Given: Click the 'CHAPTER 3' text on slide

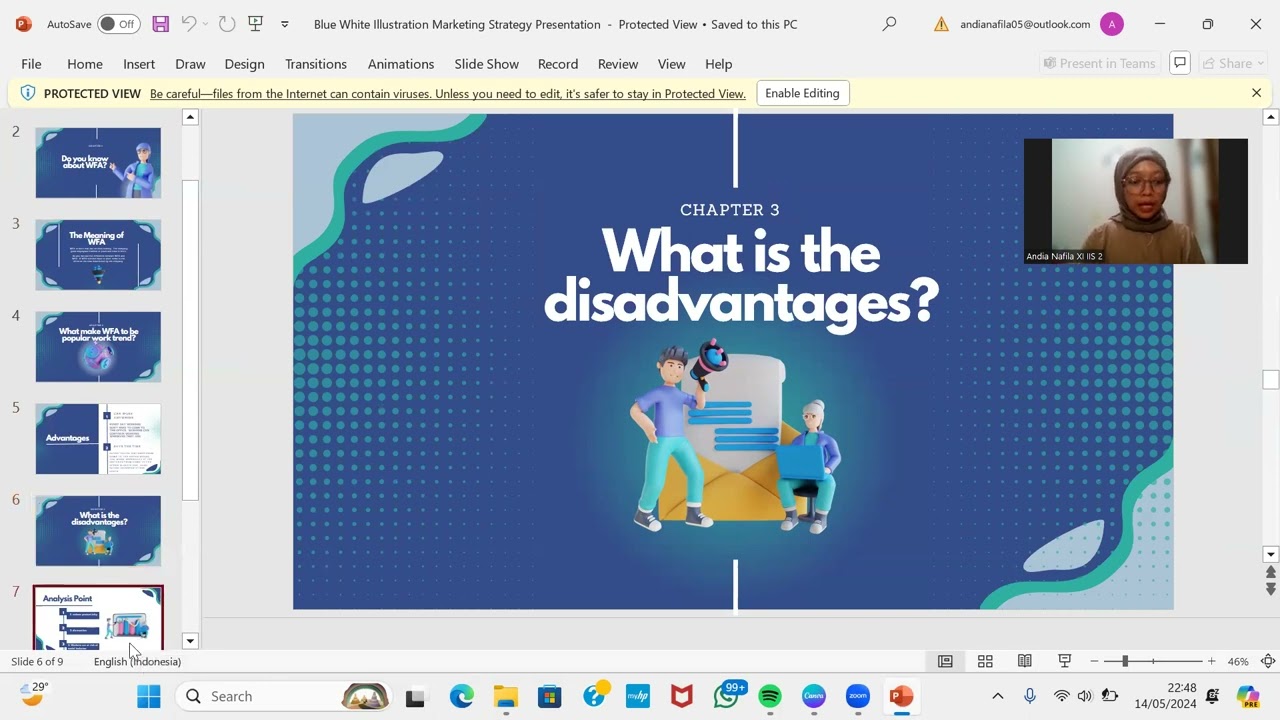Looking at the screenshot, I should pyautogui.click(x=730, y=210).
